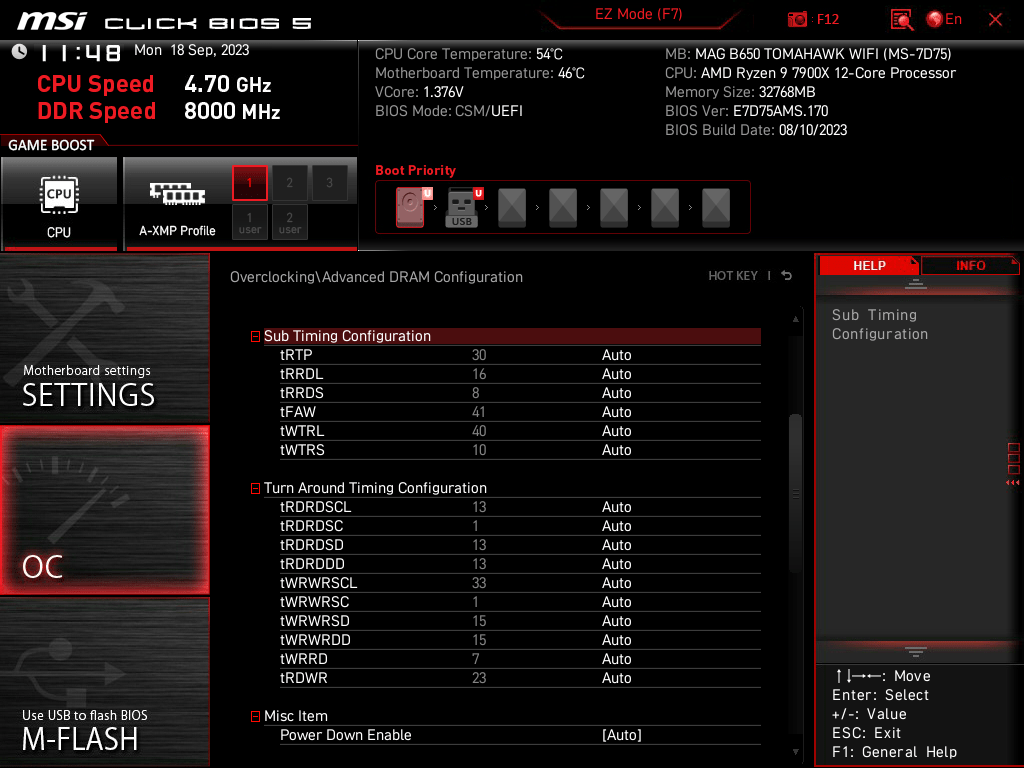
Task: Change language via the En globe icon
Action: click(944, 20)
